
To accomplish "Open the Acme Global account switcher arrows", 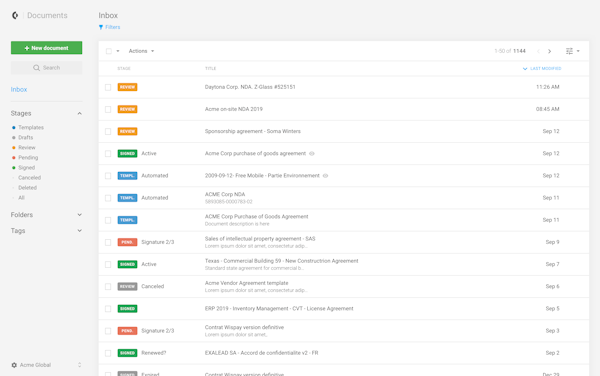I will click(x=80, y=365).
